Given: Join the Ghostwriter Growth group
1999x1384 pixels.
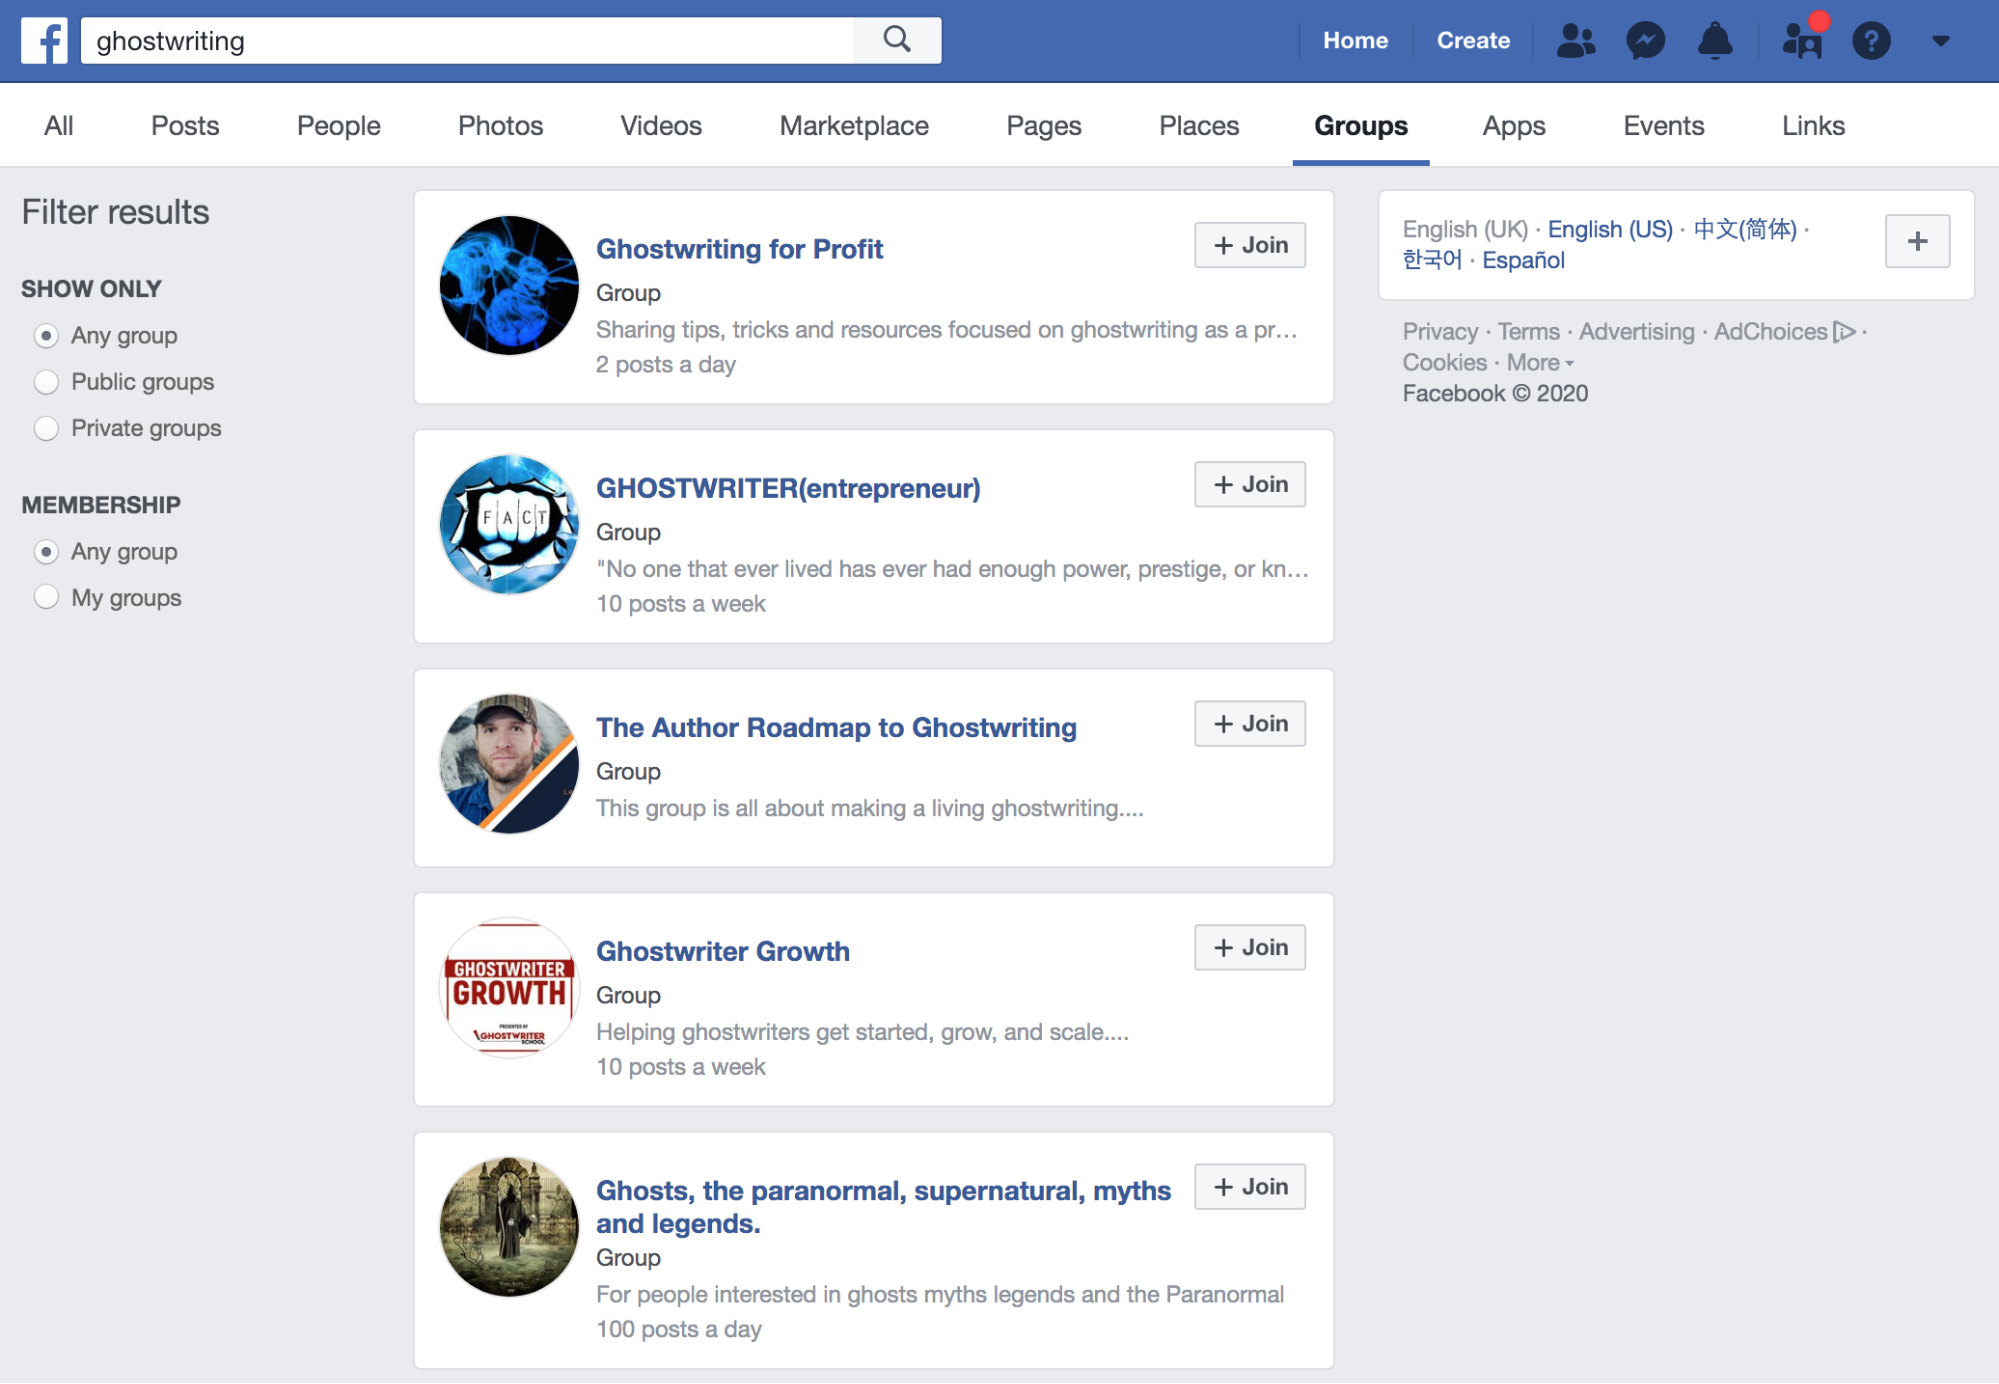Looking at the screenshot, I should click(x=1250, y=947).
